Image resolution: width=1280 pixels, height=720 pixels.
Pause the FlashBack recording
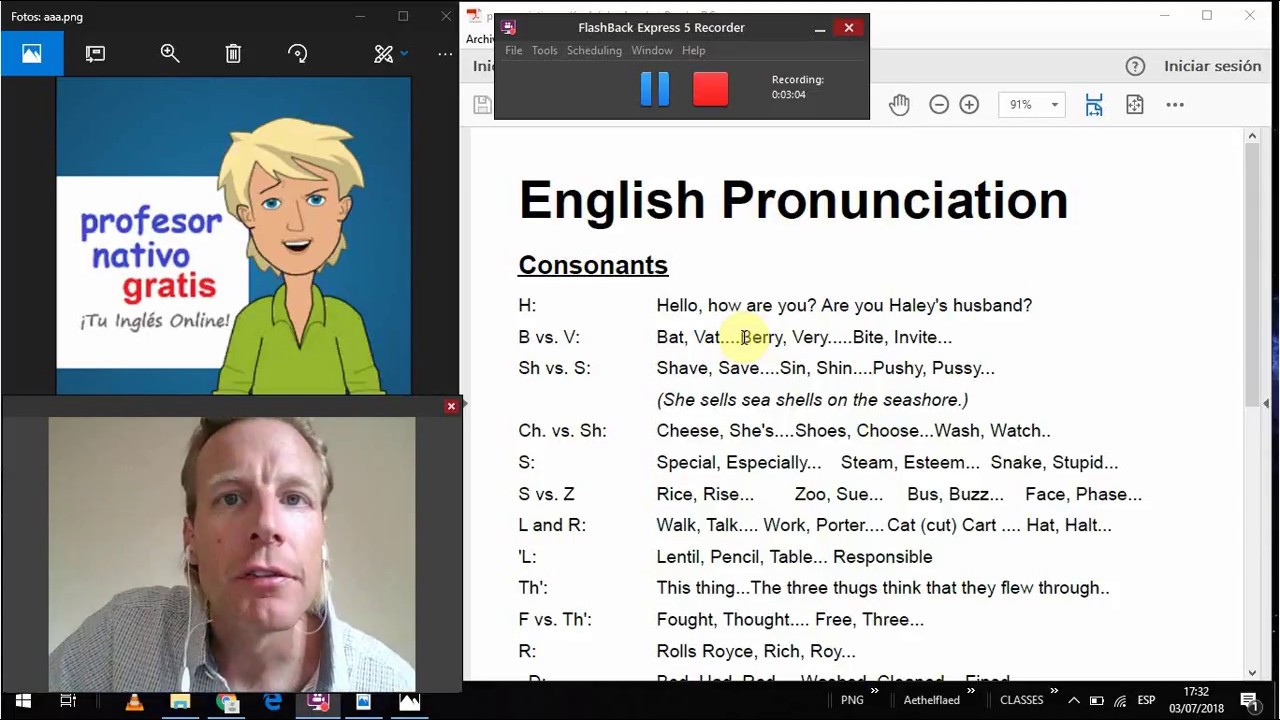tap(655, 89)
